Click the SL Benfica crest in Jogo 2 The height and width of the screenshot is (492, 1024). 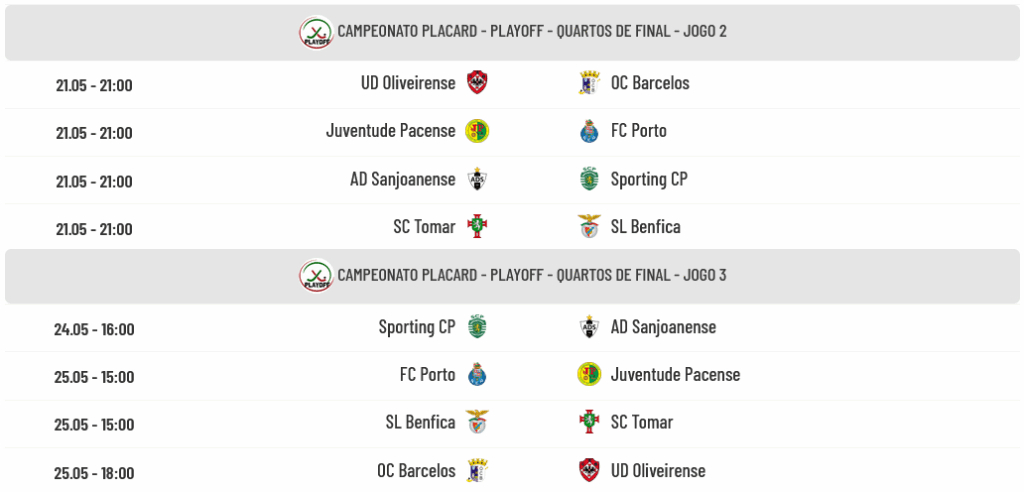pos(589,226)
